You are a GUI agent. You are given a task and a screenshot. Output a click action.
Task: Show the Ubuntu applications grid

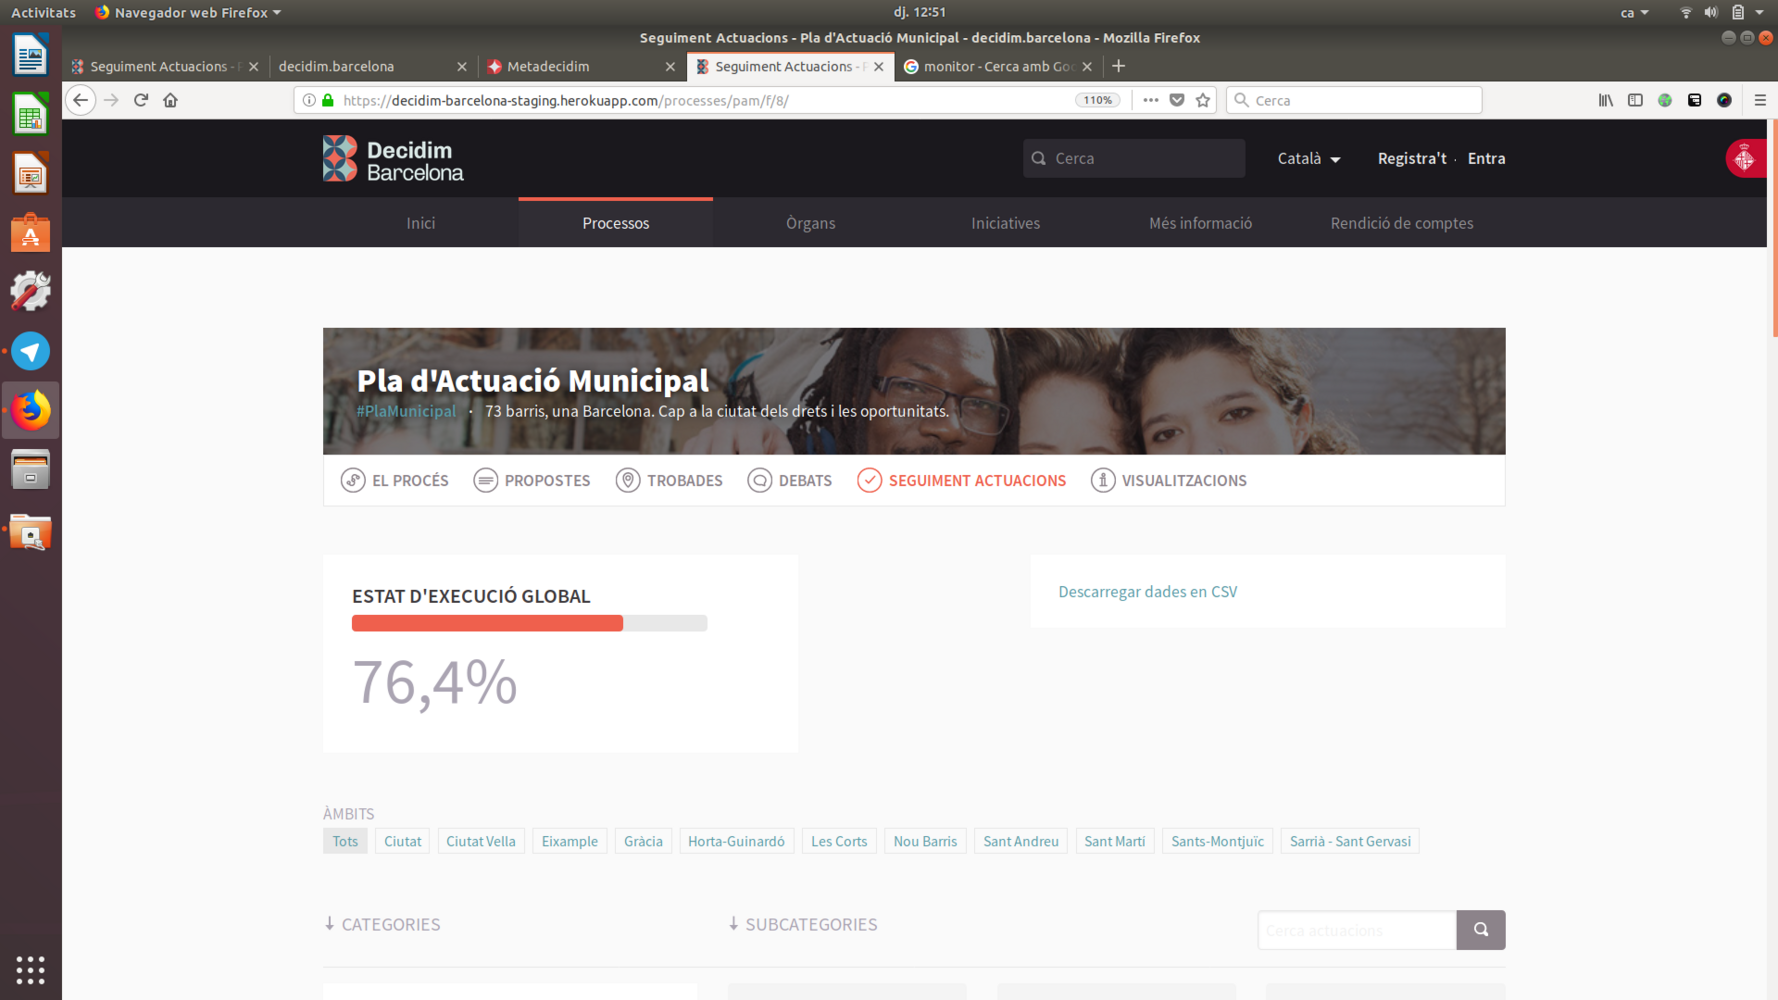coord(30,970)
